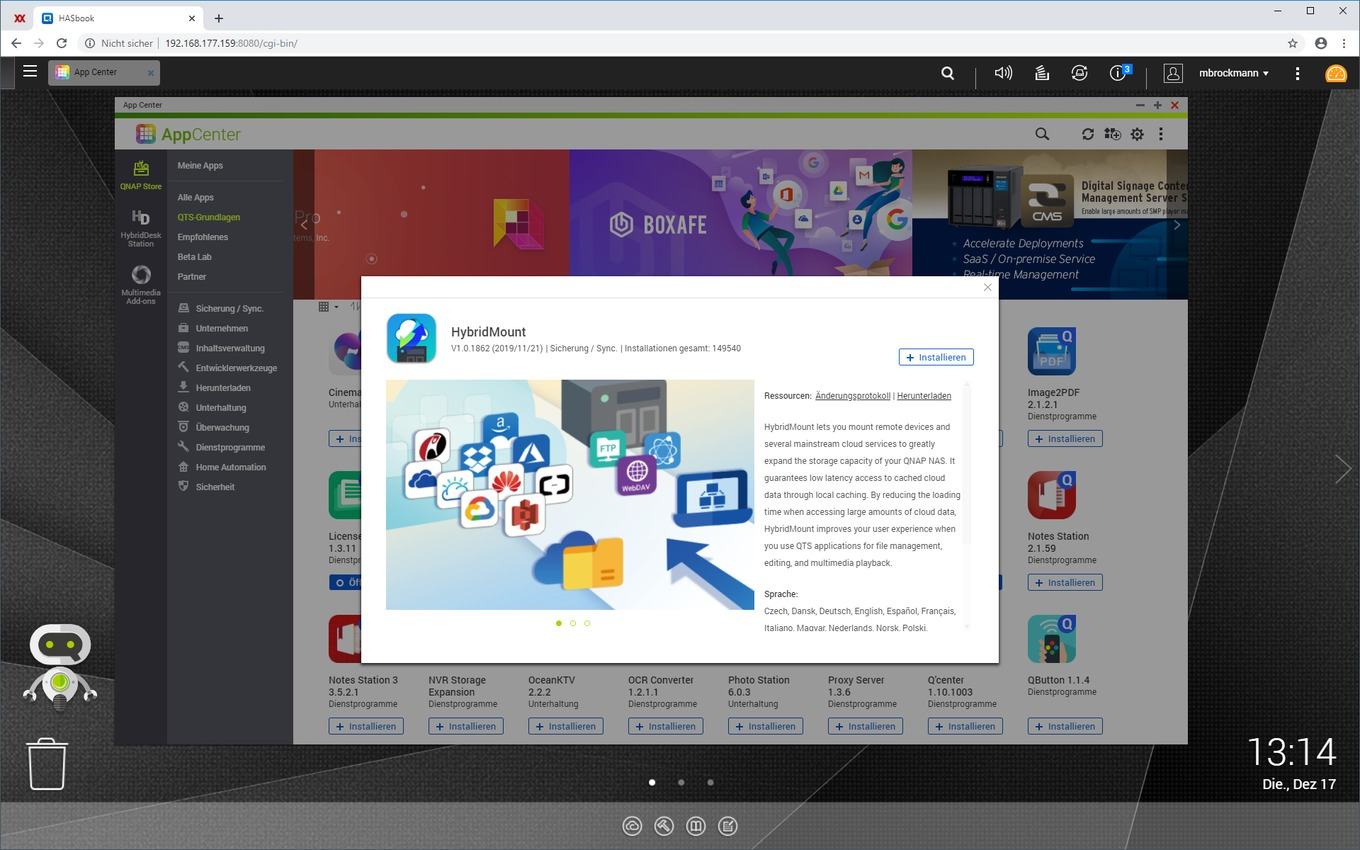This screenshot has height=850, width=1360.
Task: Open the desktop trash bin
Action: click(x=47, y=764)
